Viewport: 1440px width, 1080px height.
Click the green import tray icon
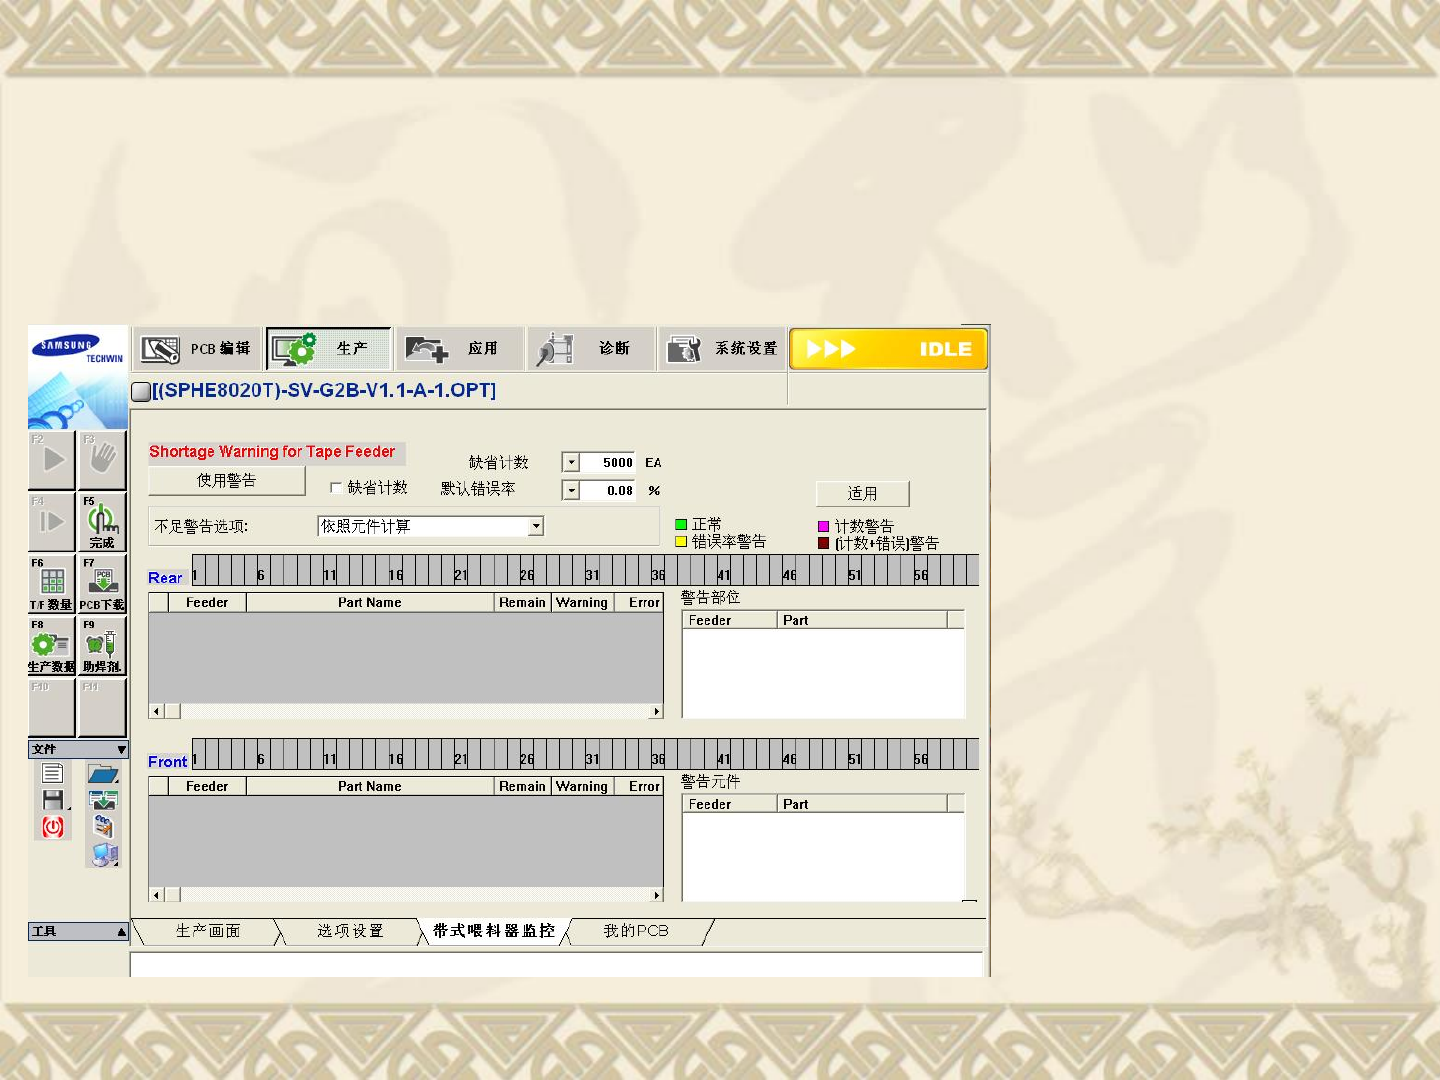click(103, 799)
